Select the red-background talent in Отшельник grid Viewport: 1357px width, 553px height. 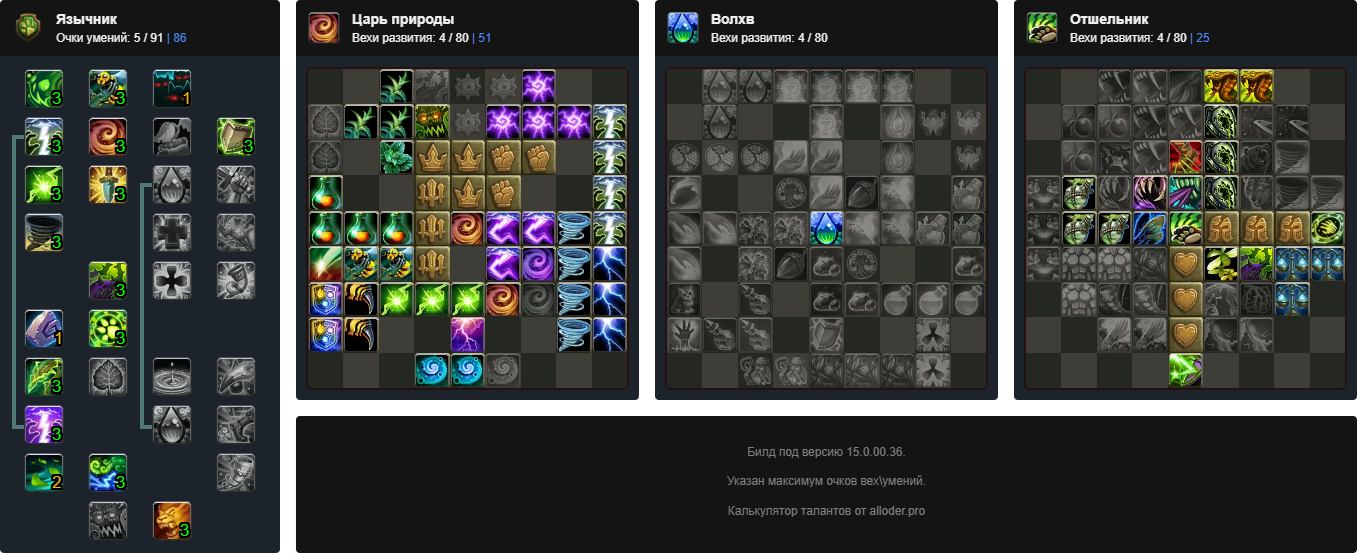[x=1187, y=157]
